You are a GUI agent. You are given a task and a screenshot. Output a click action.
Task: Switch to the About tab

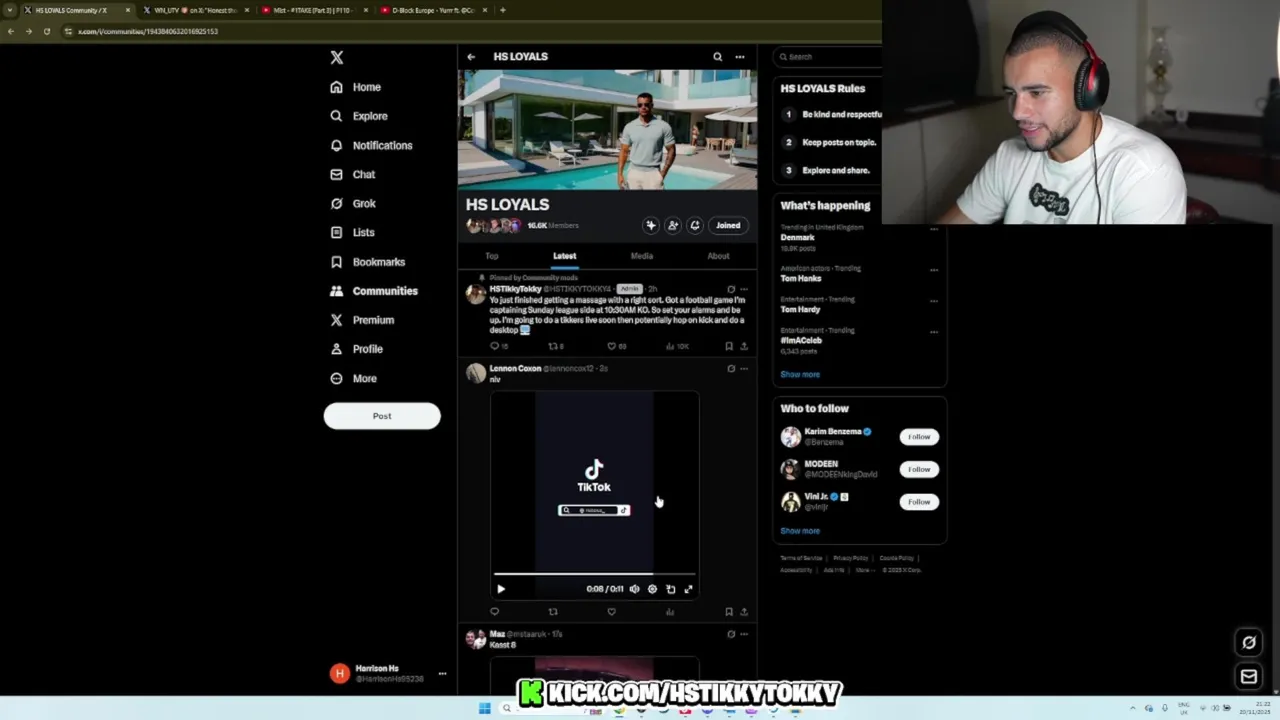point(718,256)
